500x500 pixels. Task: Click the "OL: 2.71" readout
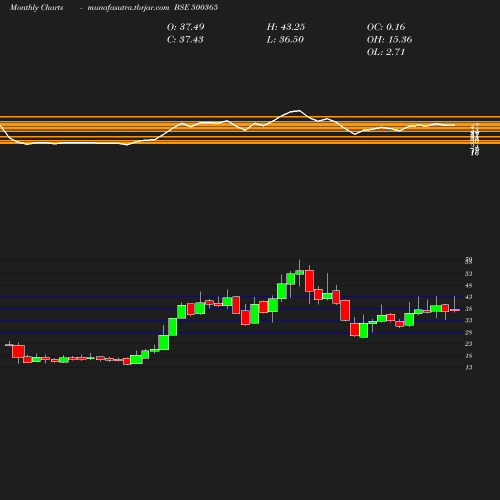point(386,52)
